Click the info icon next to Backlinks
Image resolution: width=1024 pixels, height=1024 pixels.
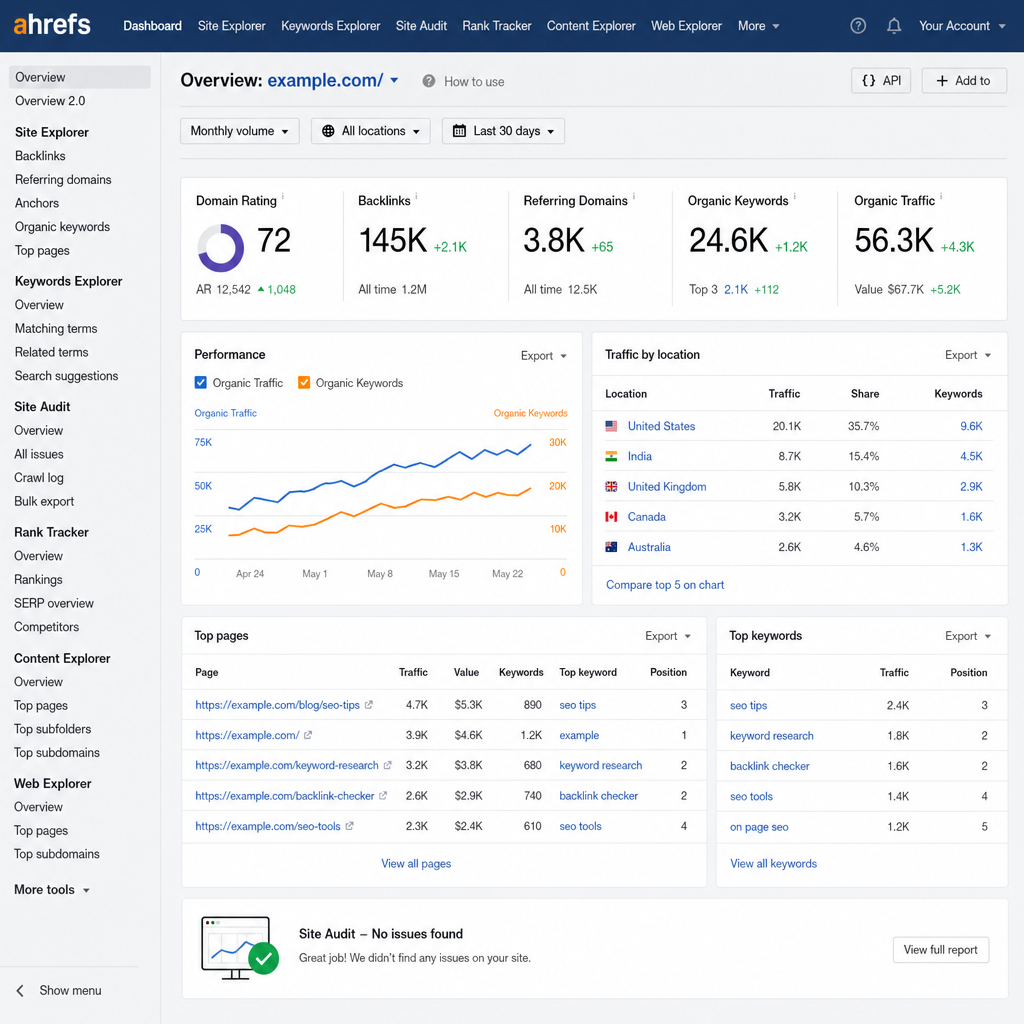417,195
